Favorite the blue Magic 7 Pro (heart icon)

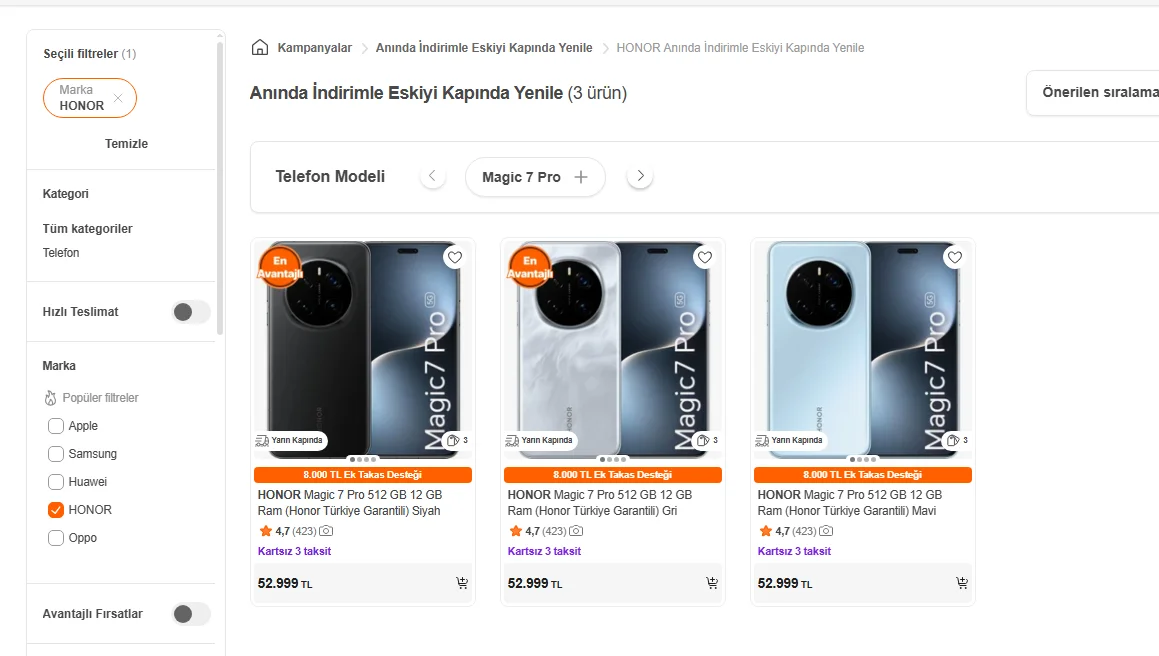[955, 257]
